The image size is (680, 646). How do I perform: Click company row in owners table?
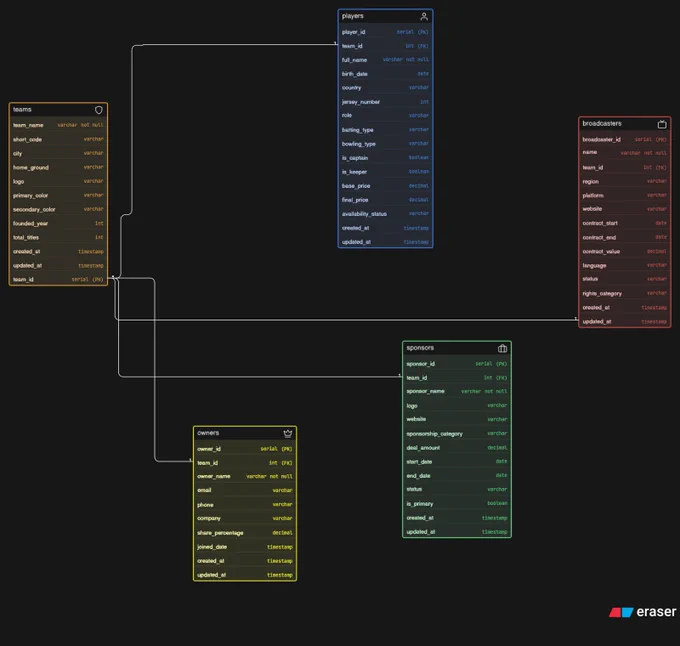point(245,518)
